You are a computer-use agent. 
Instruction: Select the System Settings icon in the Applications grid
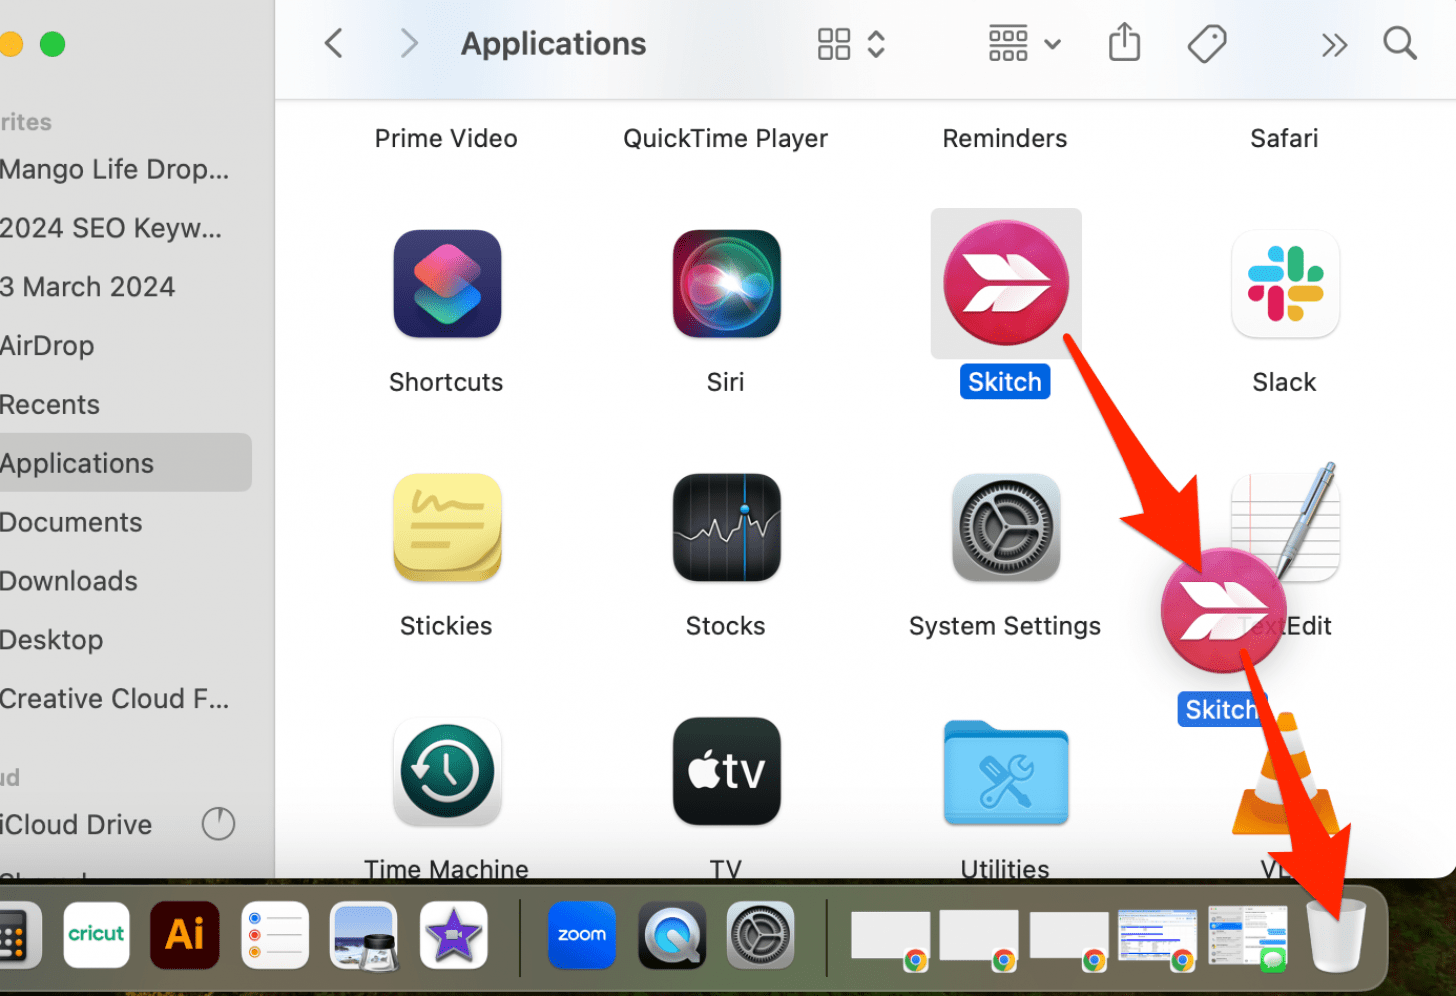1006,528
